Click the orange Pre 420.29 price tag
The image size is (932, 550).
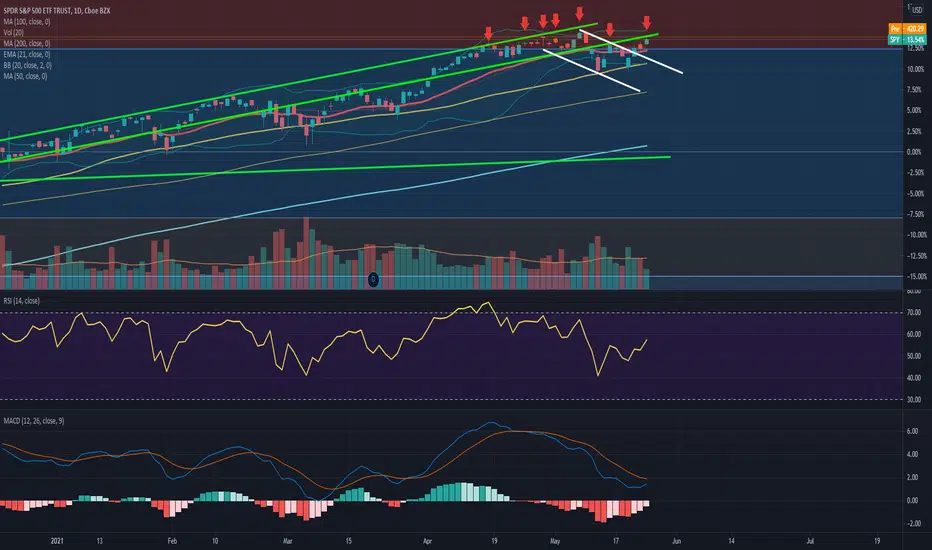(907, 29)
